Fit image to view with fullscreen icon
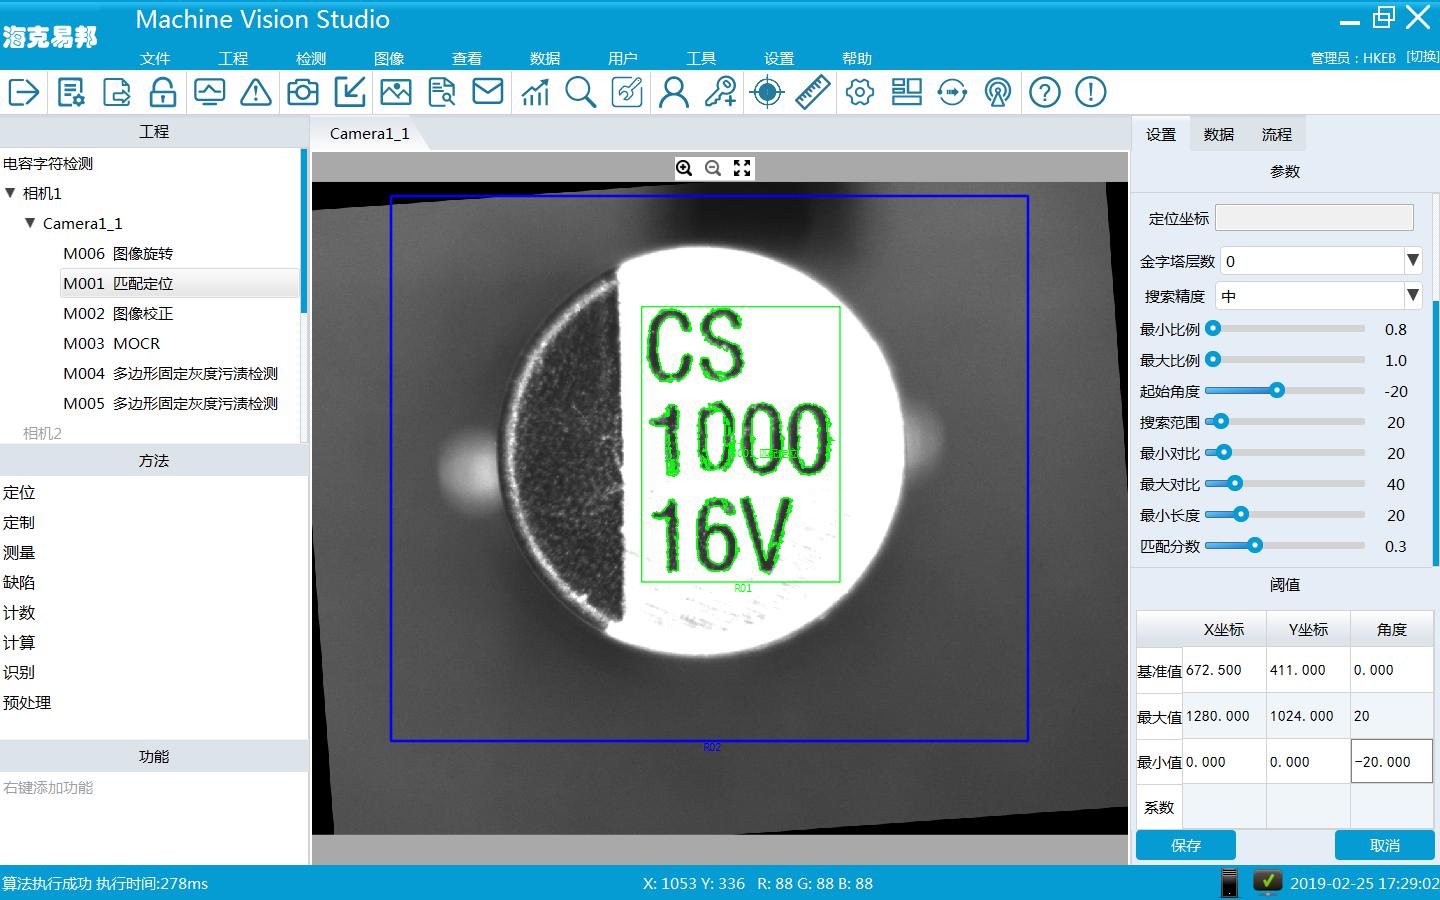The height and width of the screenshot is (900, 1440). pyautogui.click(x=742, y=168)
